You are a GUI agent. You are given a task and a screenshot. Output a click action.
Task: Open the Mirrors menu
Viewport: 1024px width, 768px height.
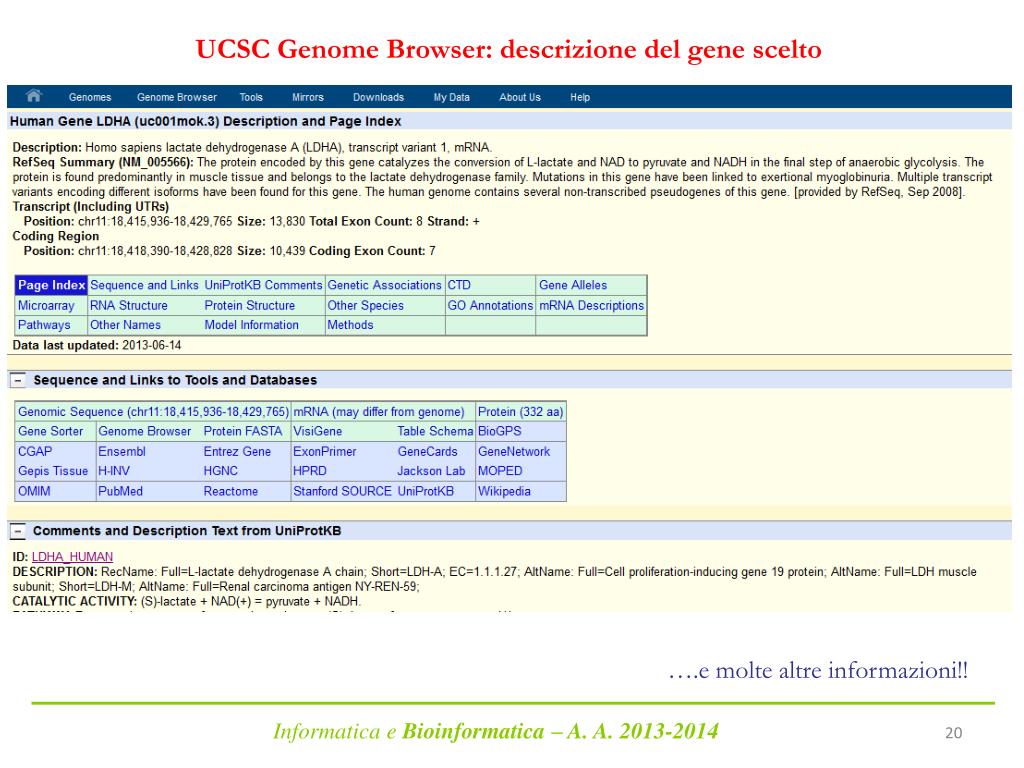point(308,97)
